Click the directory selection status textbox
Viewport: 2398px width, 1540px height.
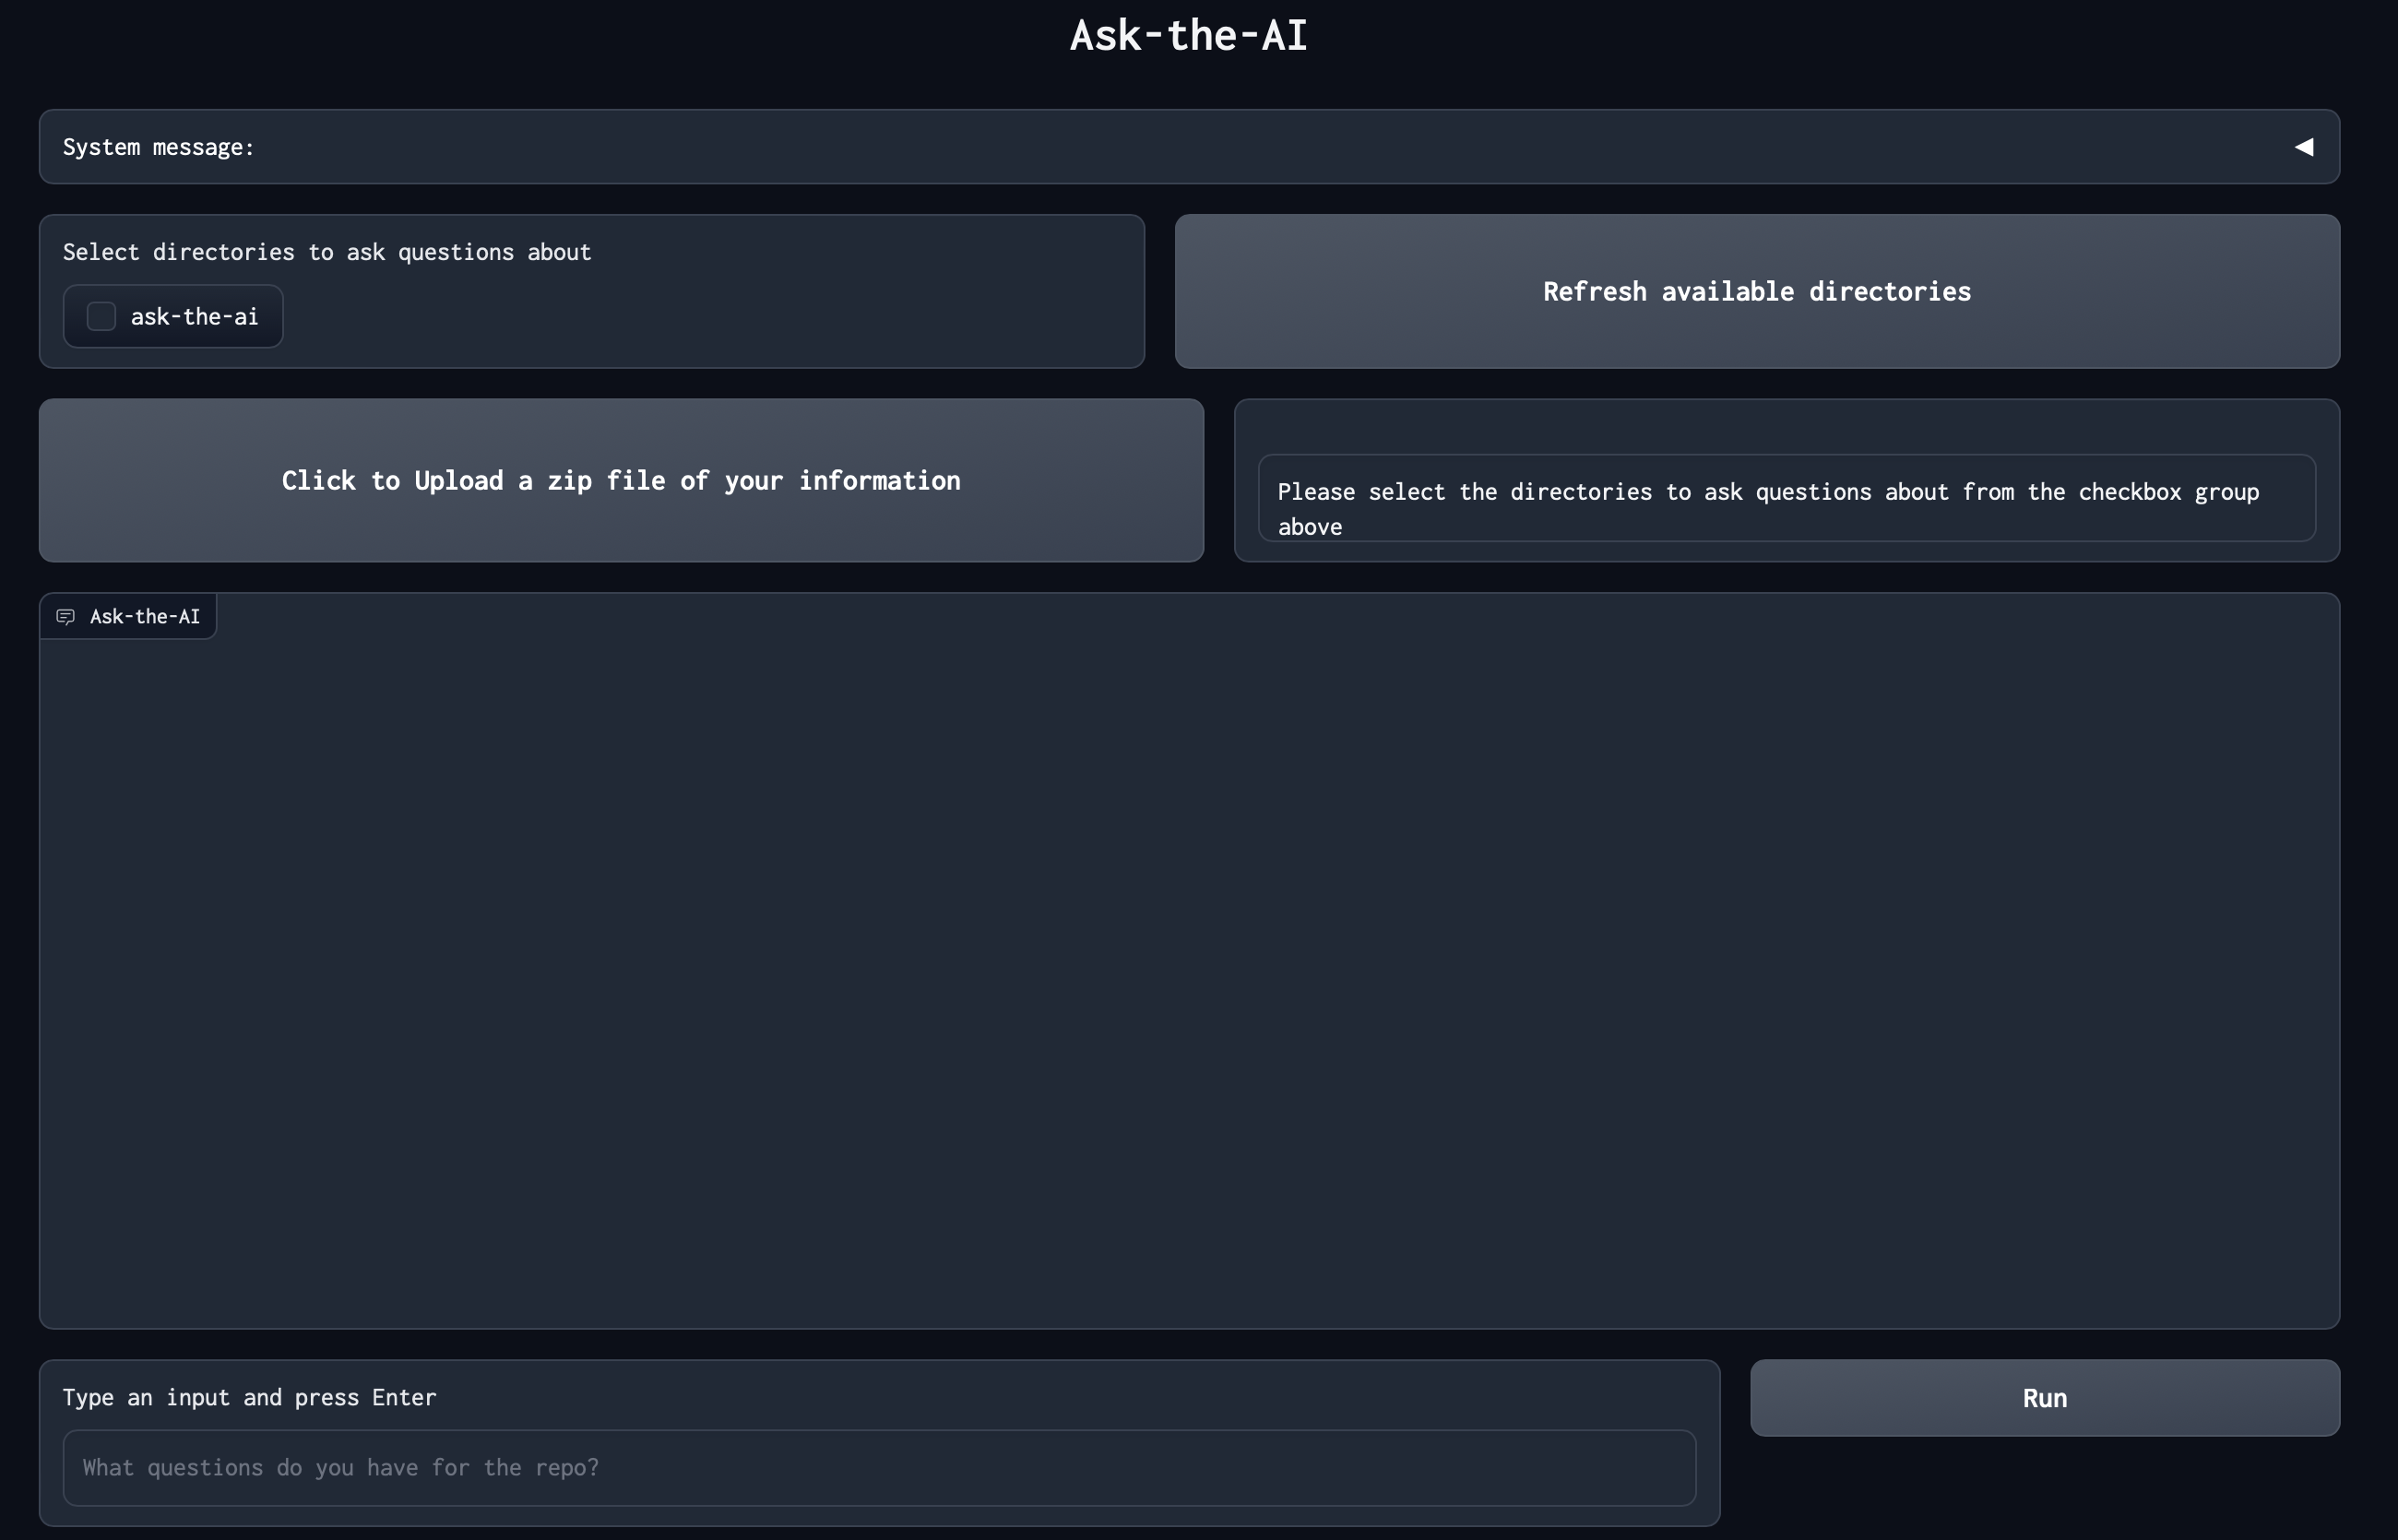(x=1785, y=498)
